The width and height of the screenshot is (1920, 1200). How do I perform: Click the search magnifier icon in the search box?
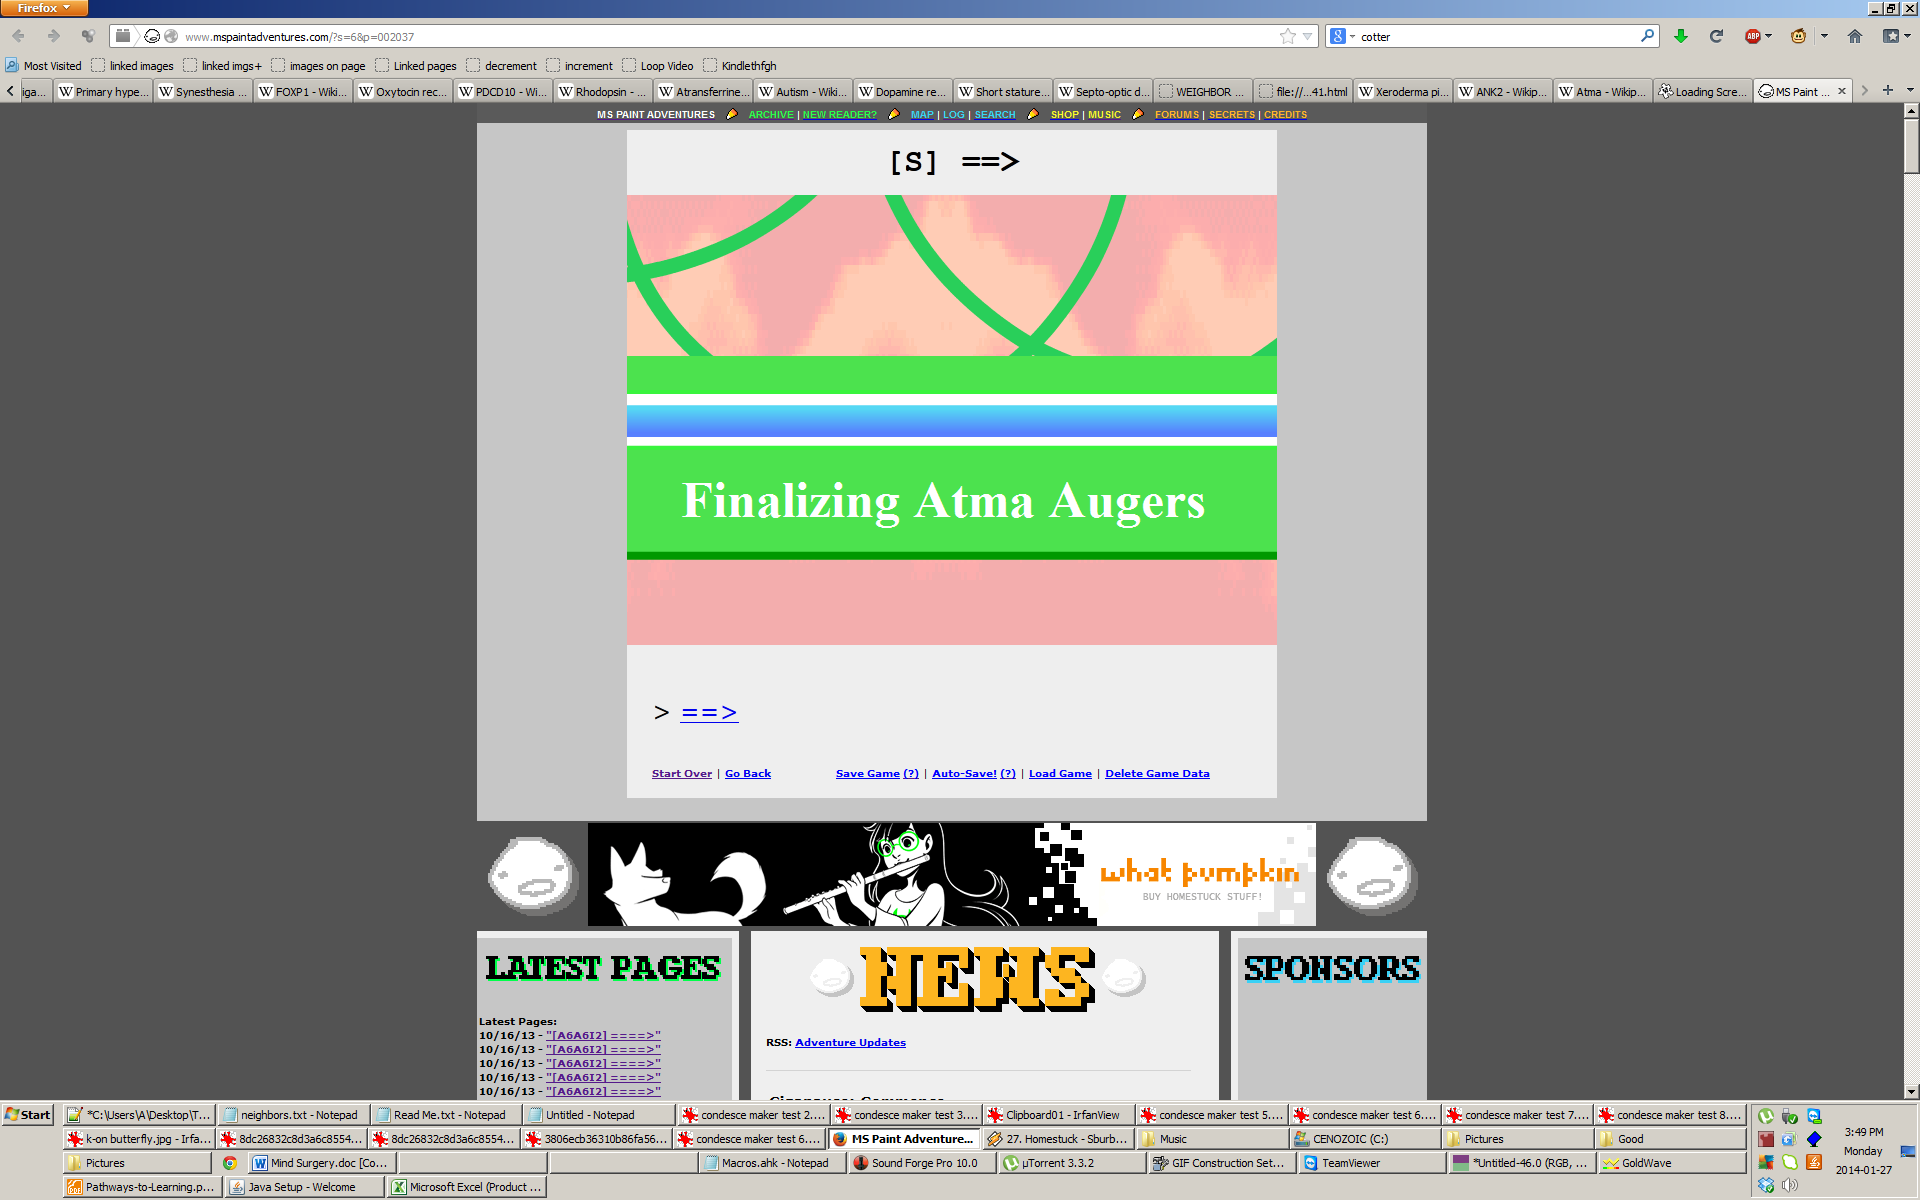(1647, 36)
